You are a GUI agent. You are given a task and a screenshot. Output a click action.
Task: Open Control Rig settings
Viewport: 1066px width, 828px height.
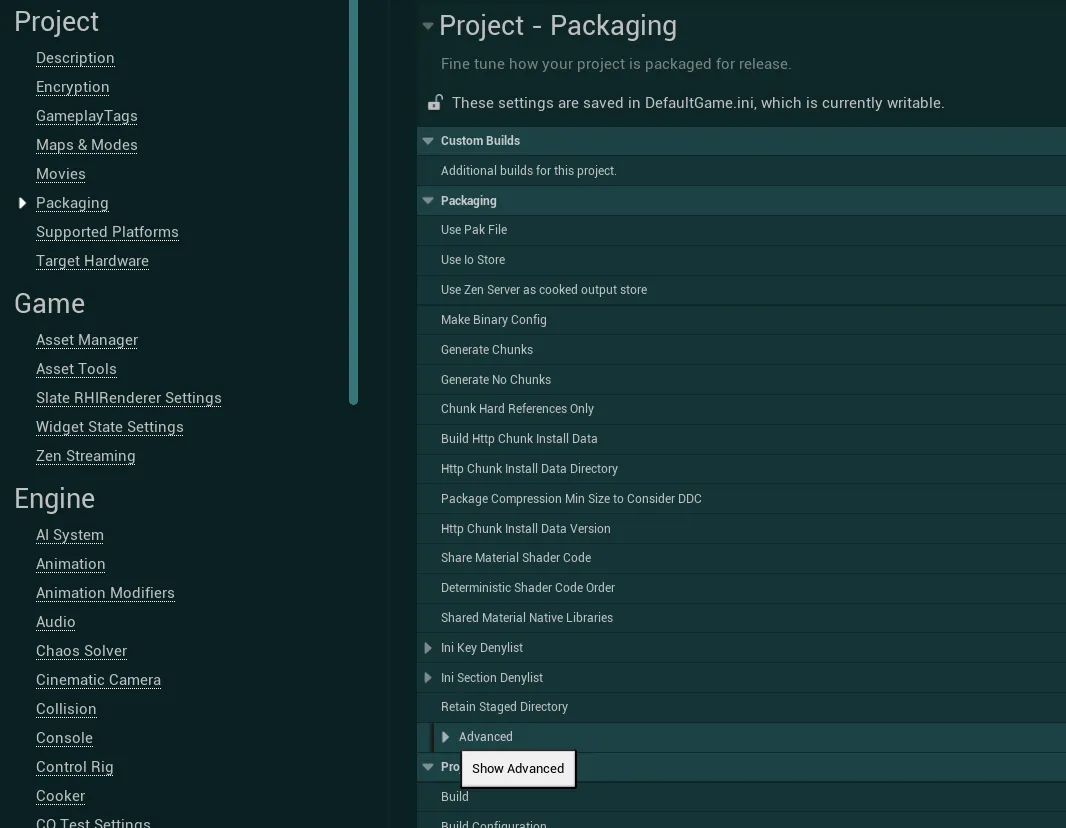[x=75, y=767]
